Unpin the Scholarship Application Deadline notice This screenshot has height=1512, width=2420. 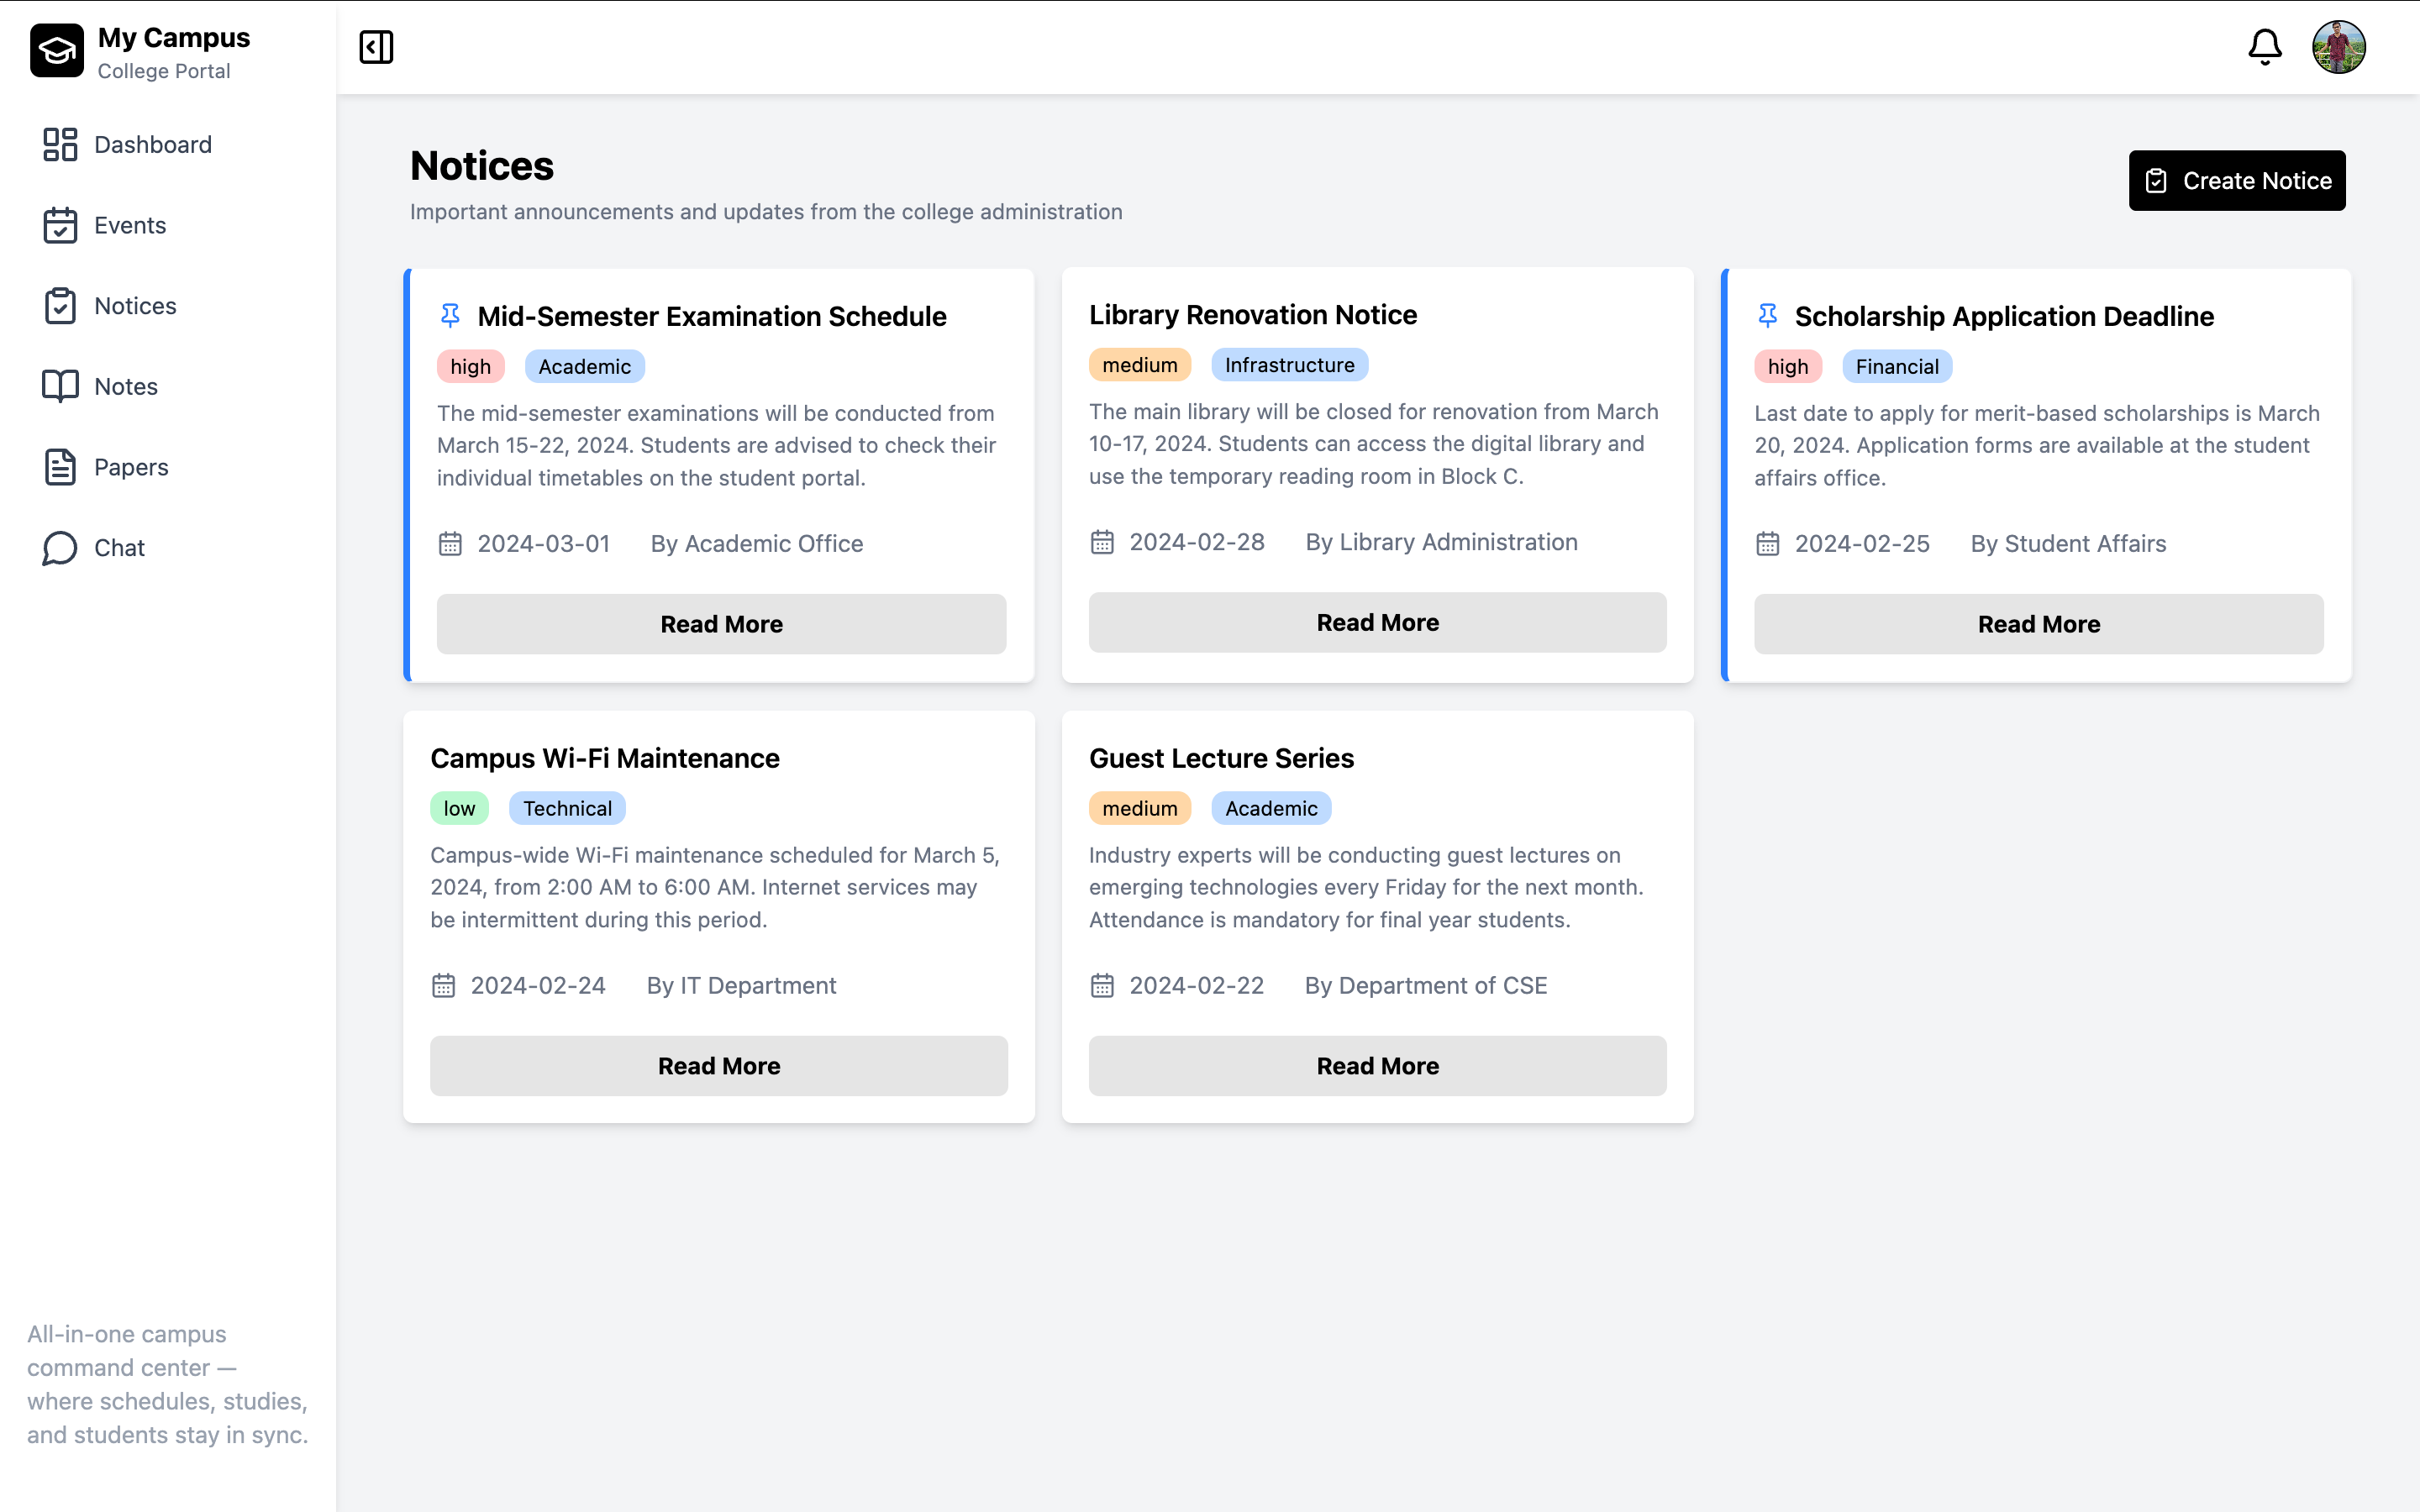1767,315
